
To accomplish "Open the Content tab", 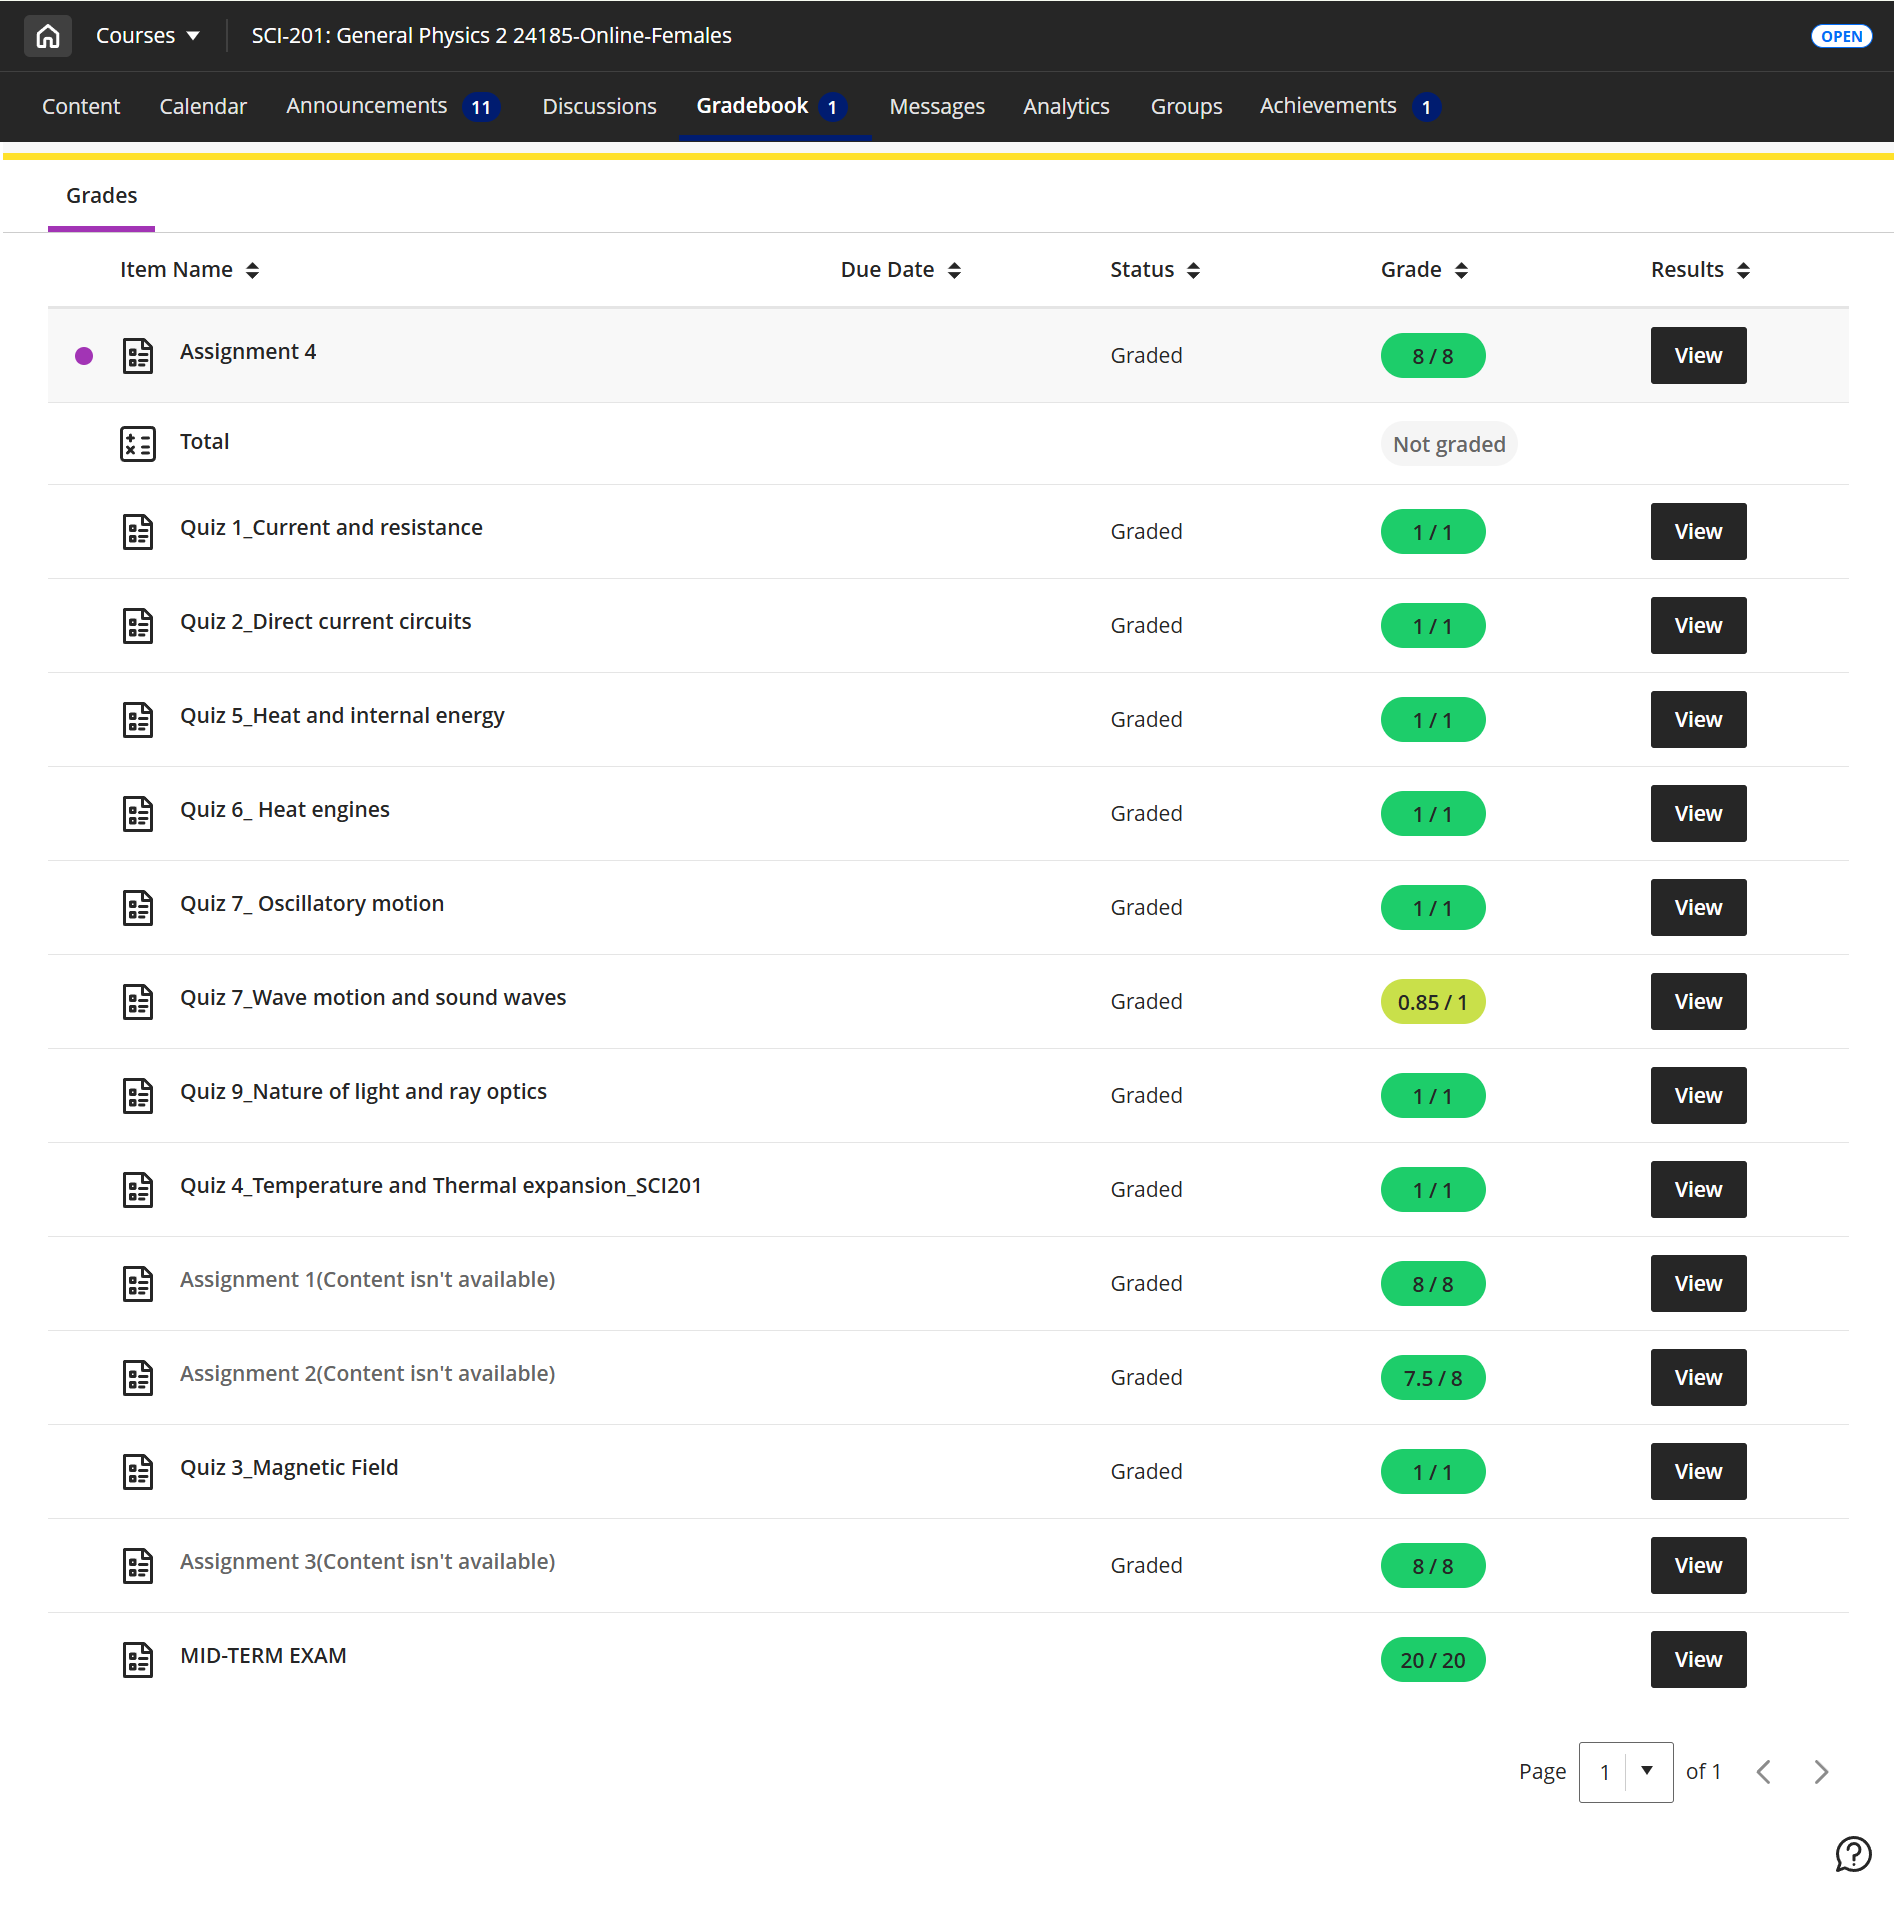I will [x=81, y=106].
